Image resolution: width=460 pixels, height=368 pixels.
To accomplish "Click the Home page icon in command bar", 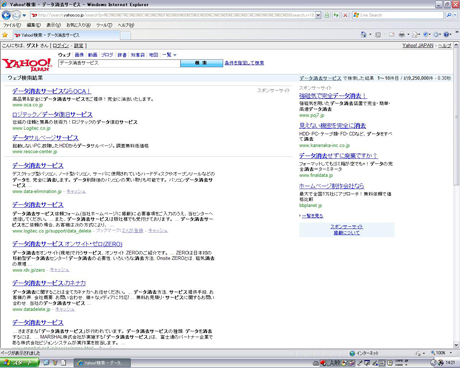I will click(363, 35).
